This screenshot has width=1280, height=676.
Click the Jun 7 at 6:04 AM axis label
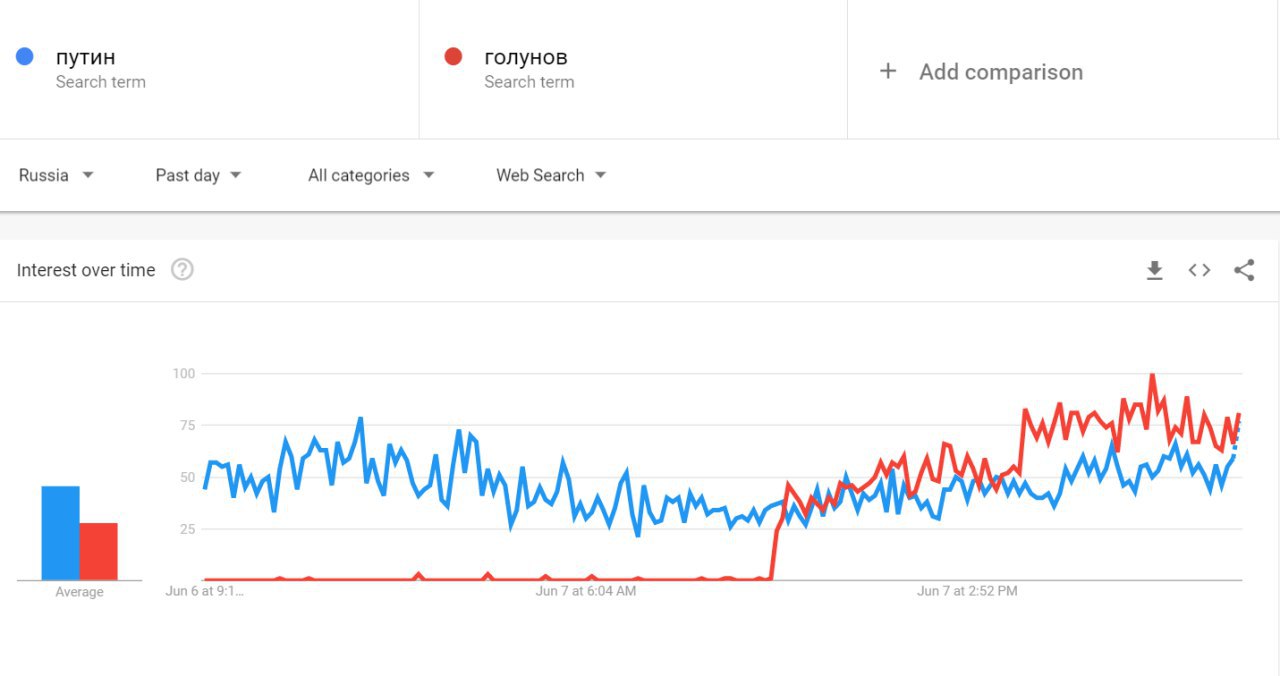(x=586, y=591)
